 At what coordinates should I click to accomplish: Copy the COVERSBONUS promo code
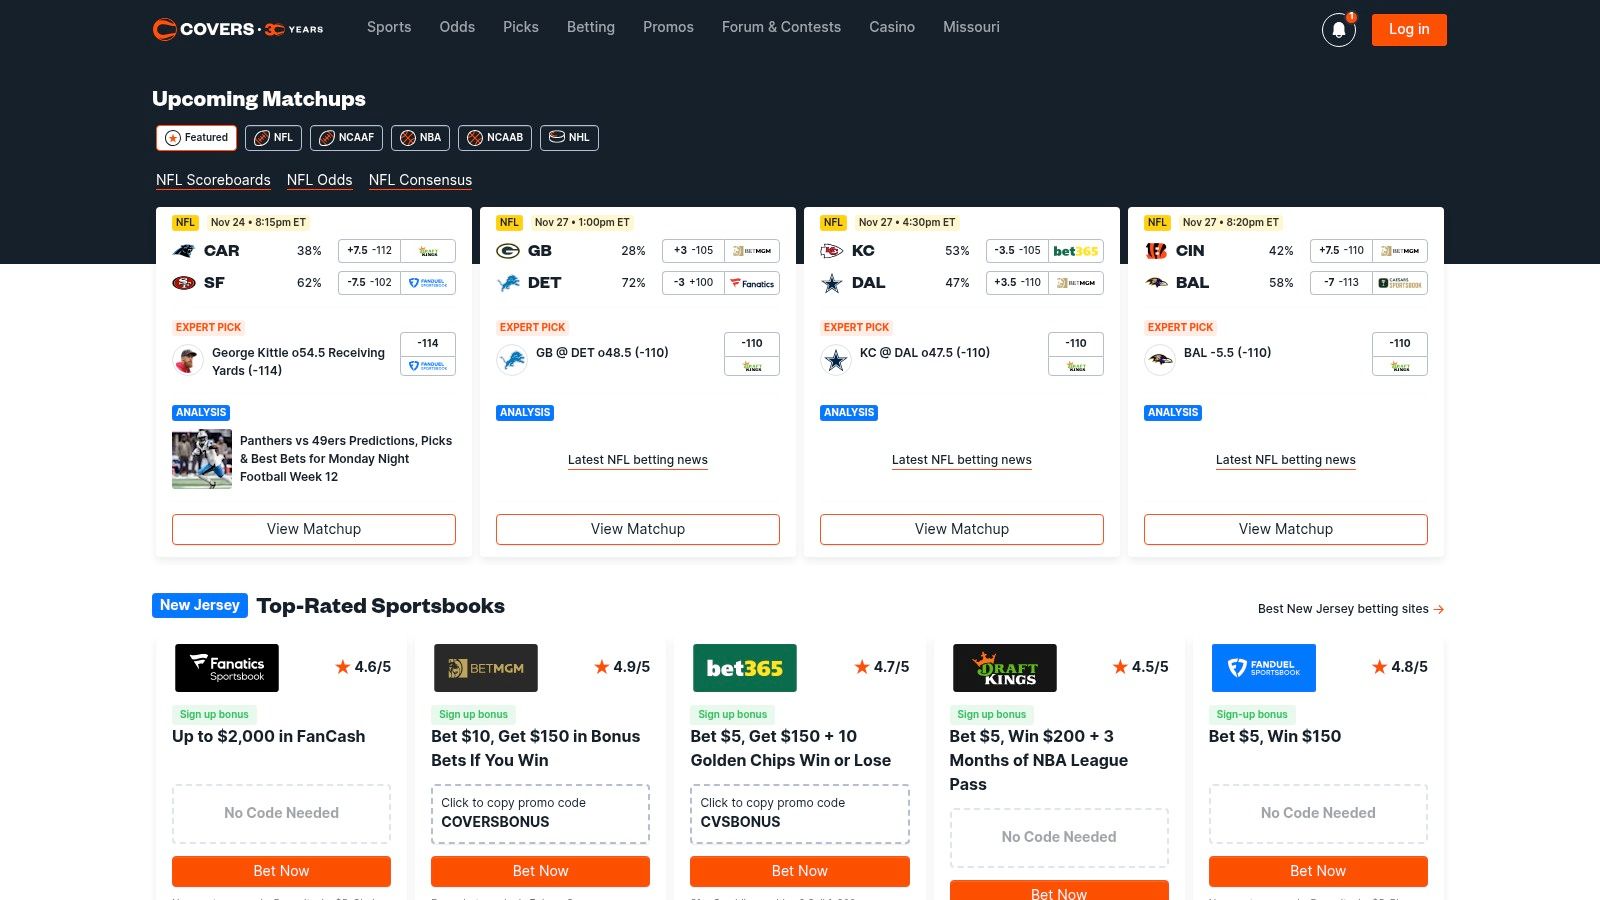click(x=540, y=813)
